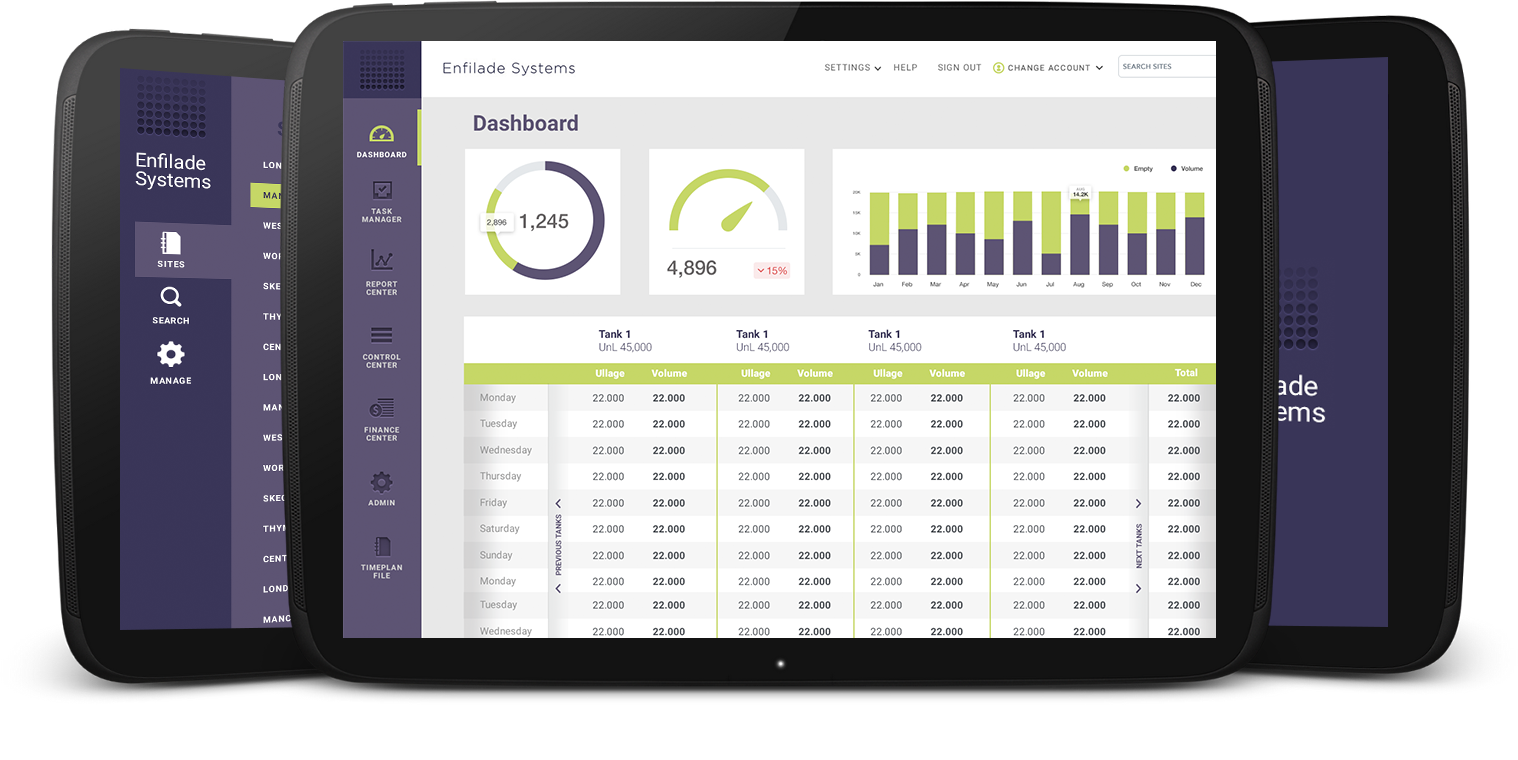The image size is (1518, 760).
Task: Click the upper Previous Tanks chevron arrow
Action: pos(558,504)
